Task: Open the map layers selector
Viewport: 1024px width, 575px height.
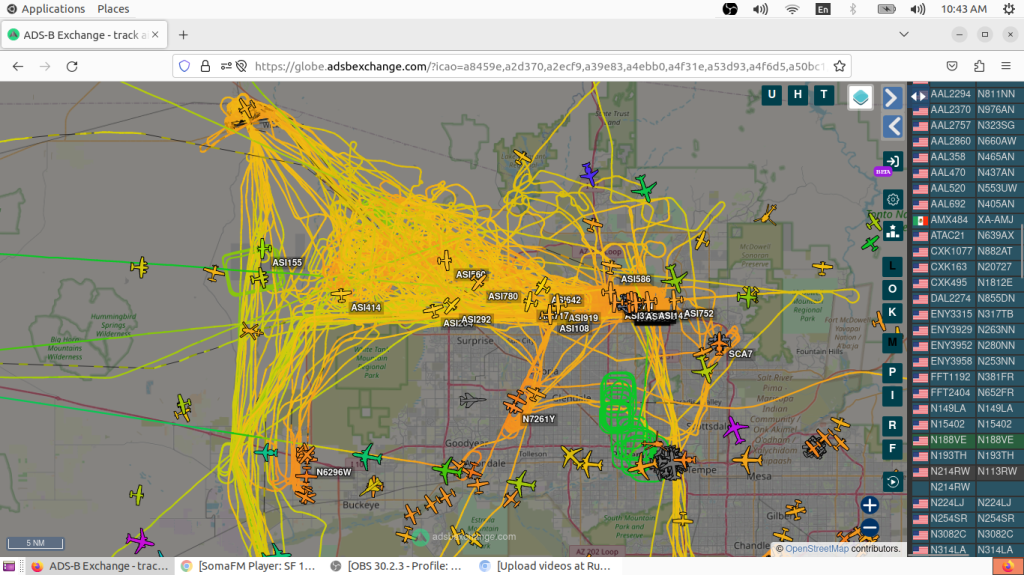Action: click(x=860, y=97)
